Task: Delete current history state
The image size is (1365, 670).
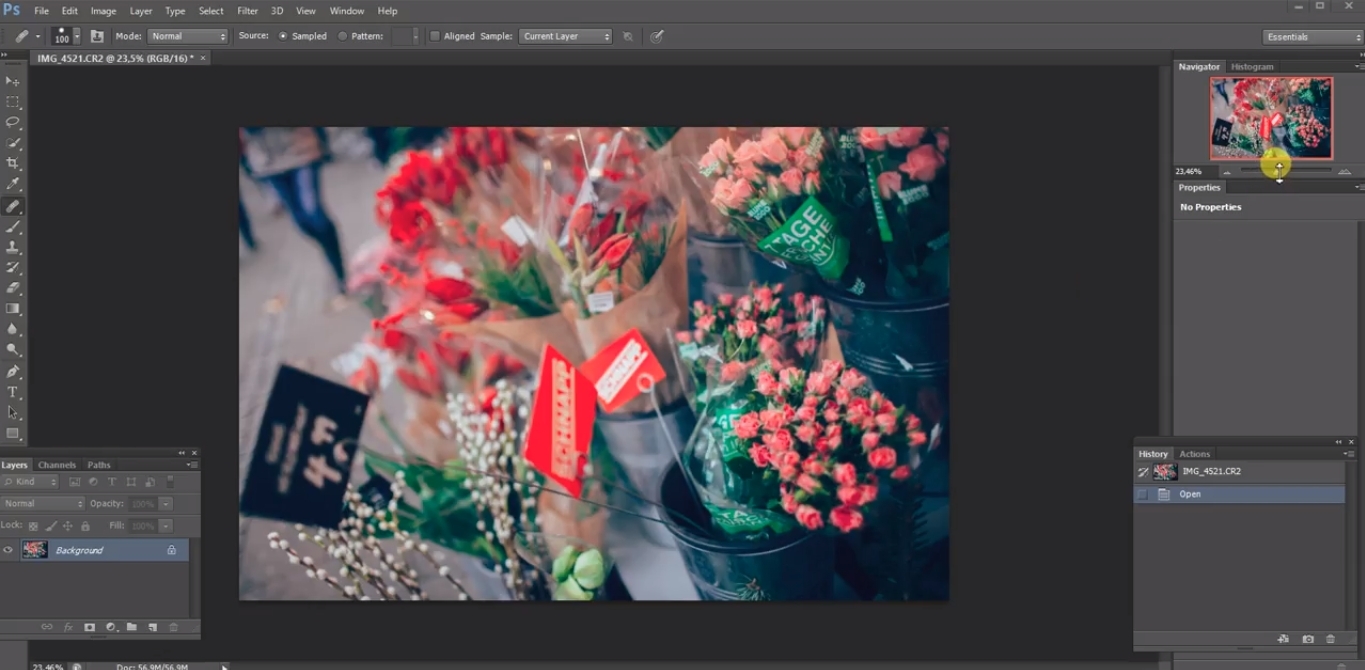Action: tap(1330, 639)
